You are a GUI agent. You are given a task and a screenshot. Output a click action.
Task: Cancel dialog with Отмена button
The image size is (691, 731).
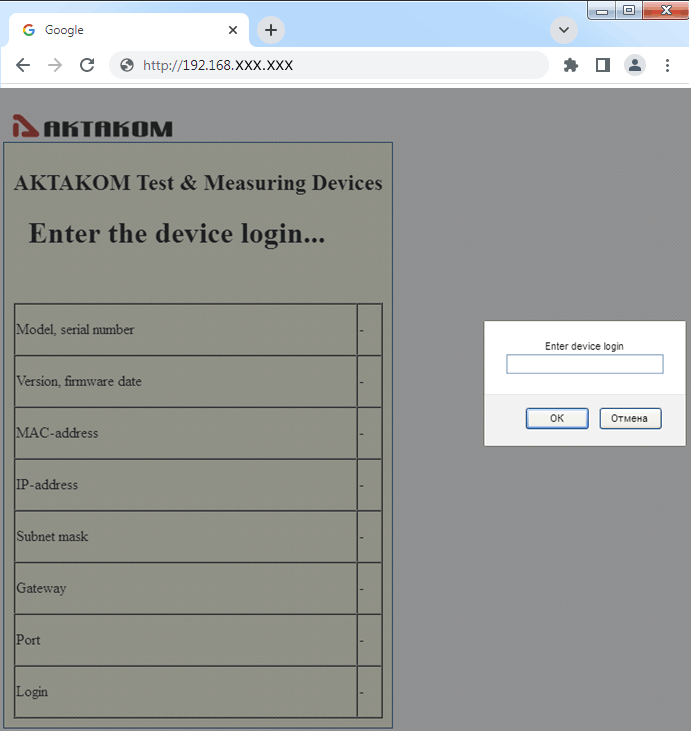pyautogui.click(x=630, y=418)
